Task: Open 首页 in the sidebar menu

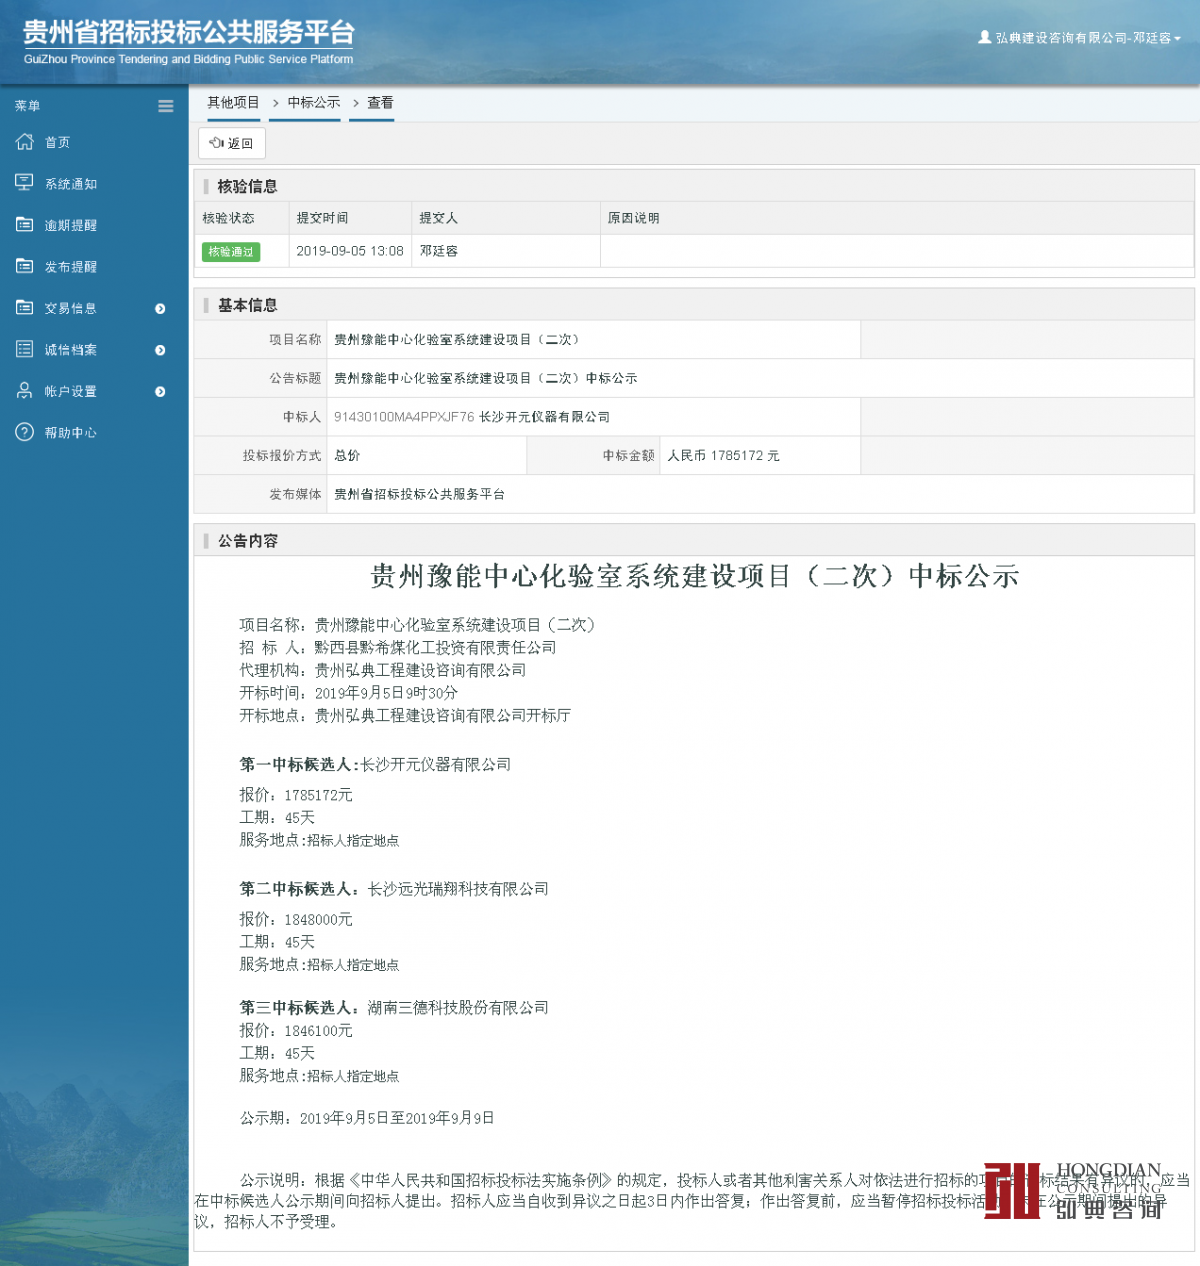Action: pos(57,143)
